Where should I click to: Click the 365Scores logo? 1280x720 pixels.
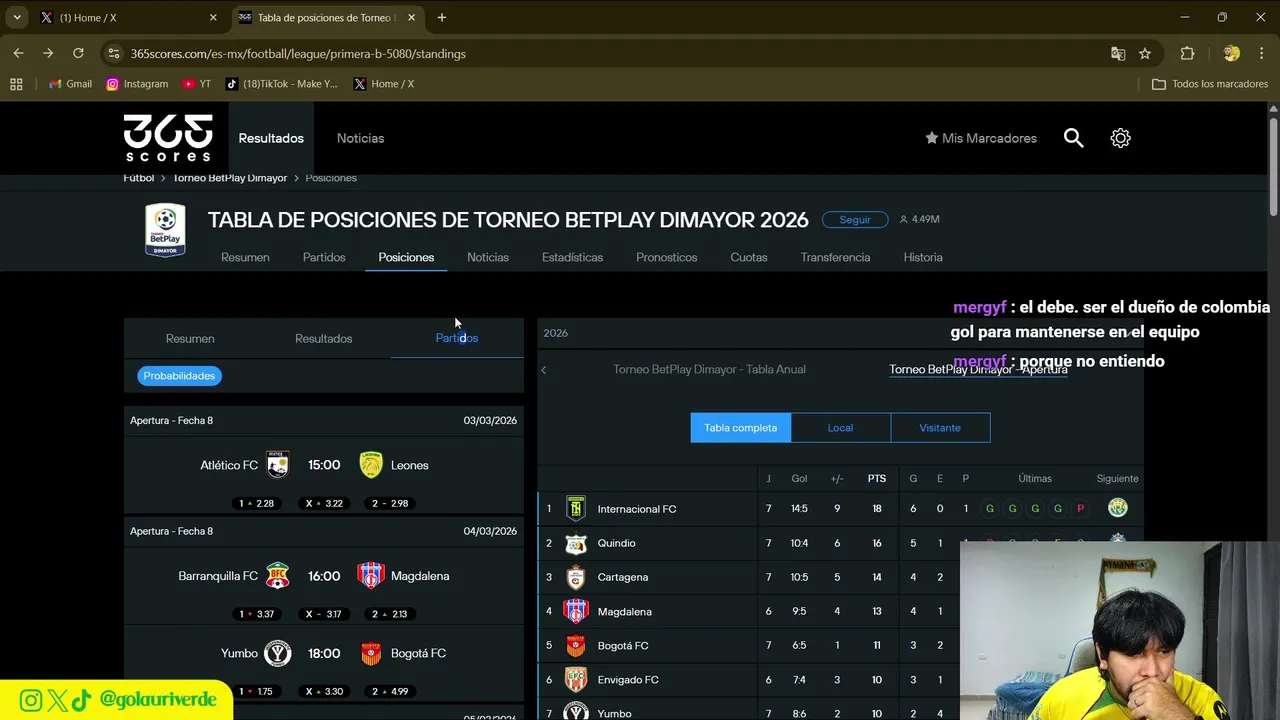(x=168, y=138)
